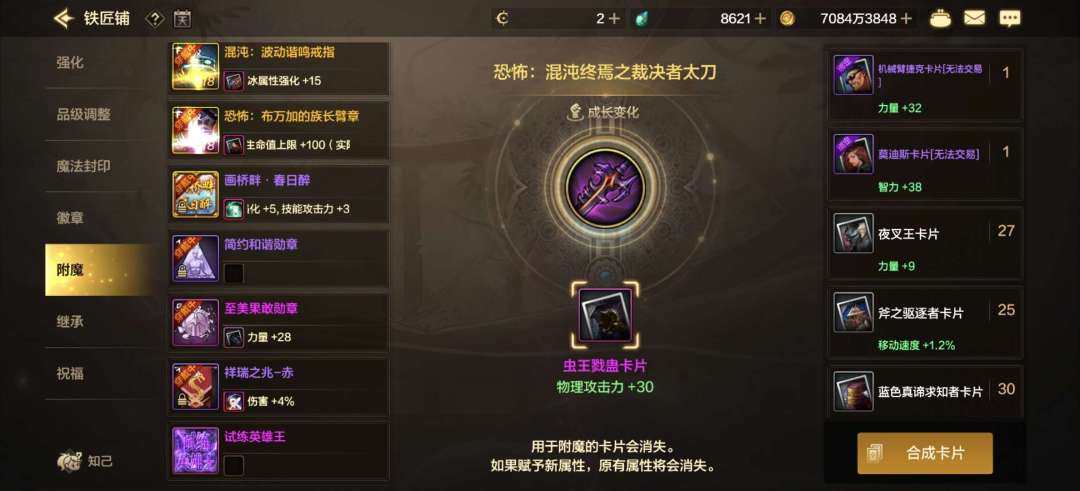Open the gold pouch icon in top bar
The height and width of the screenshot is (491, 1080).
[940, 19]
